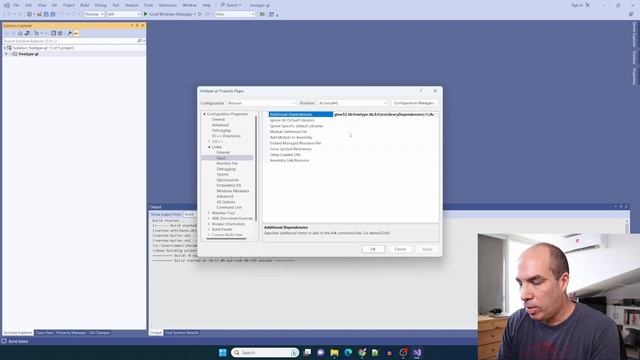The height and width of the screenshot is (360, 640).
Task: Select Manifest File under Linker
Action: coord(227,163)
